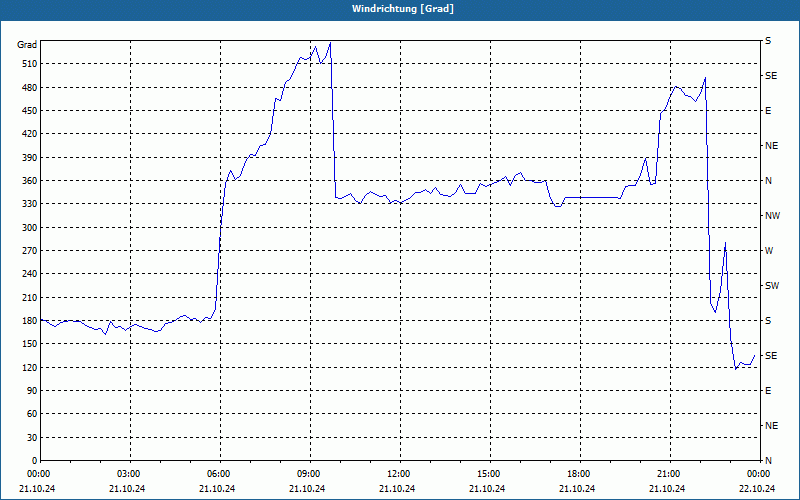Image resolution: width=800 pixels, height=500 pixels.
Task: Click the 120 y-axis value
Action: pyautogui.click(x=30, y=368)
